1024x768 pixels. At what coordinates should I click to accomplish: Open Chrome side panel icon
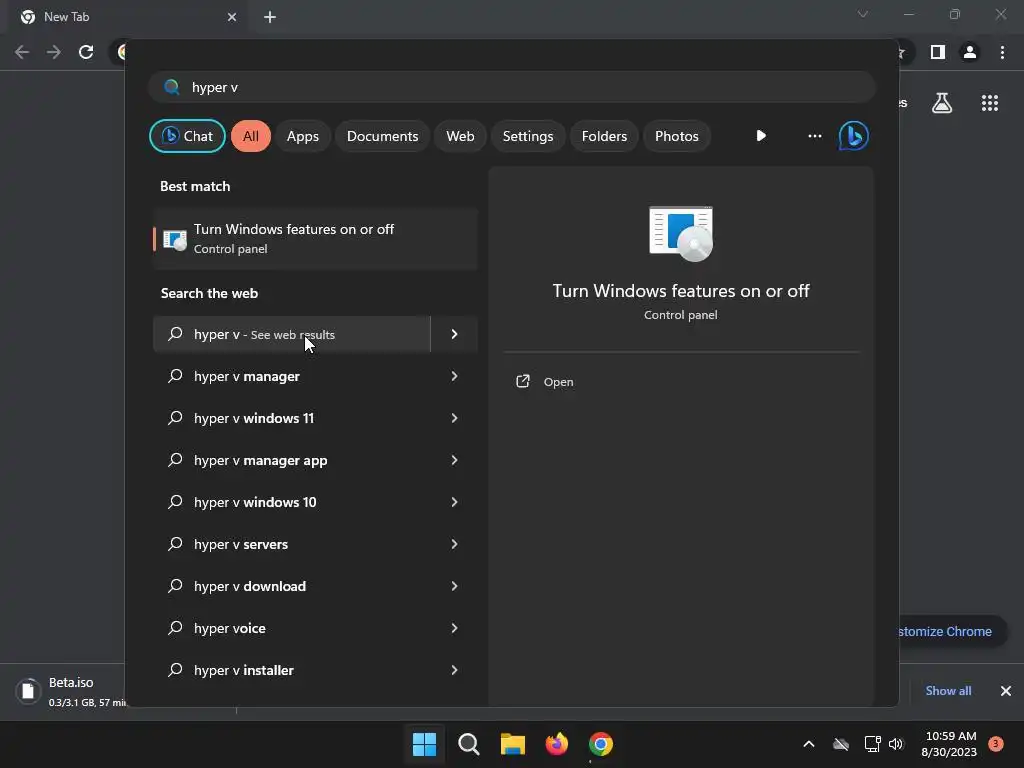coord(937,52)
